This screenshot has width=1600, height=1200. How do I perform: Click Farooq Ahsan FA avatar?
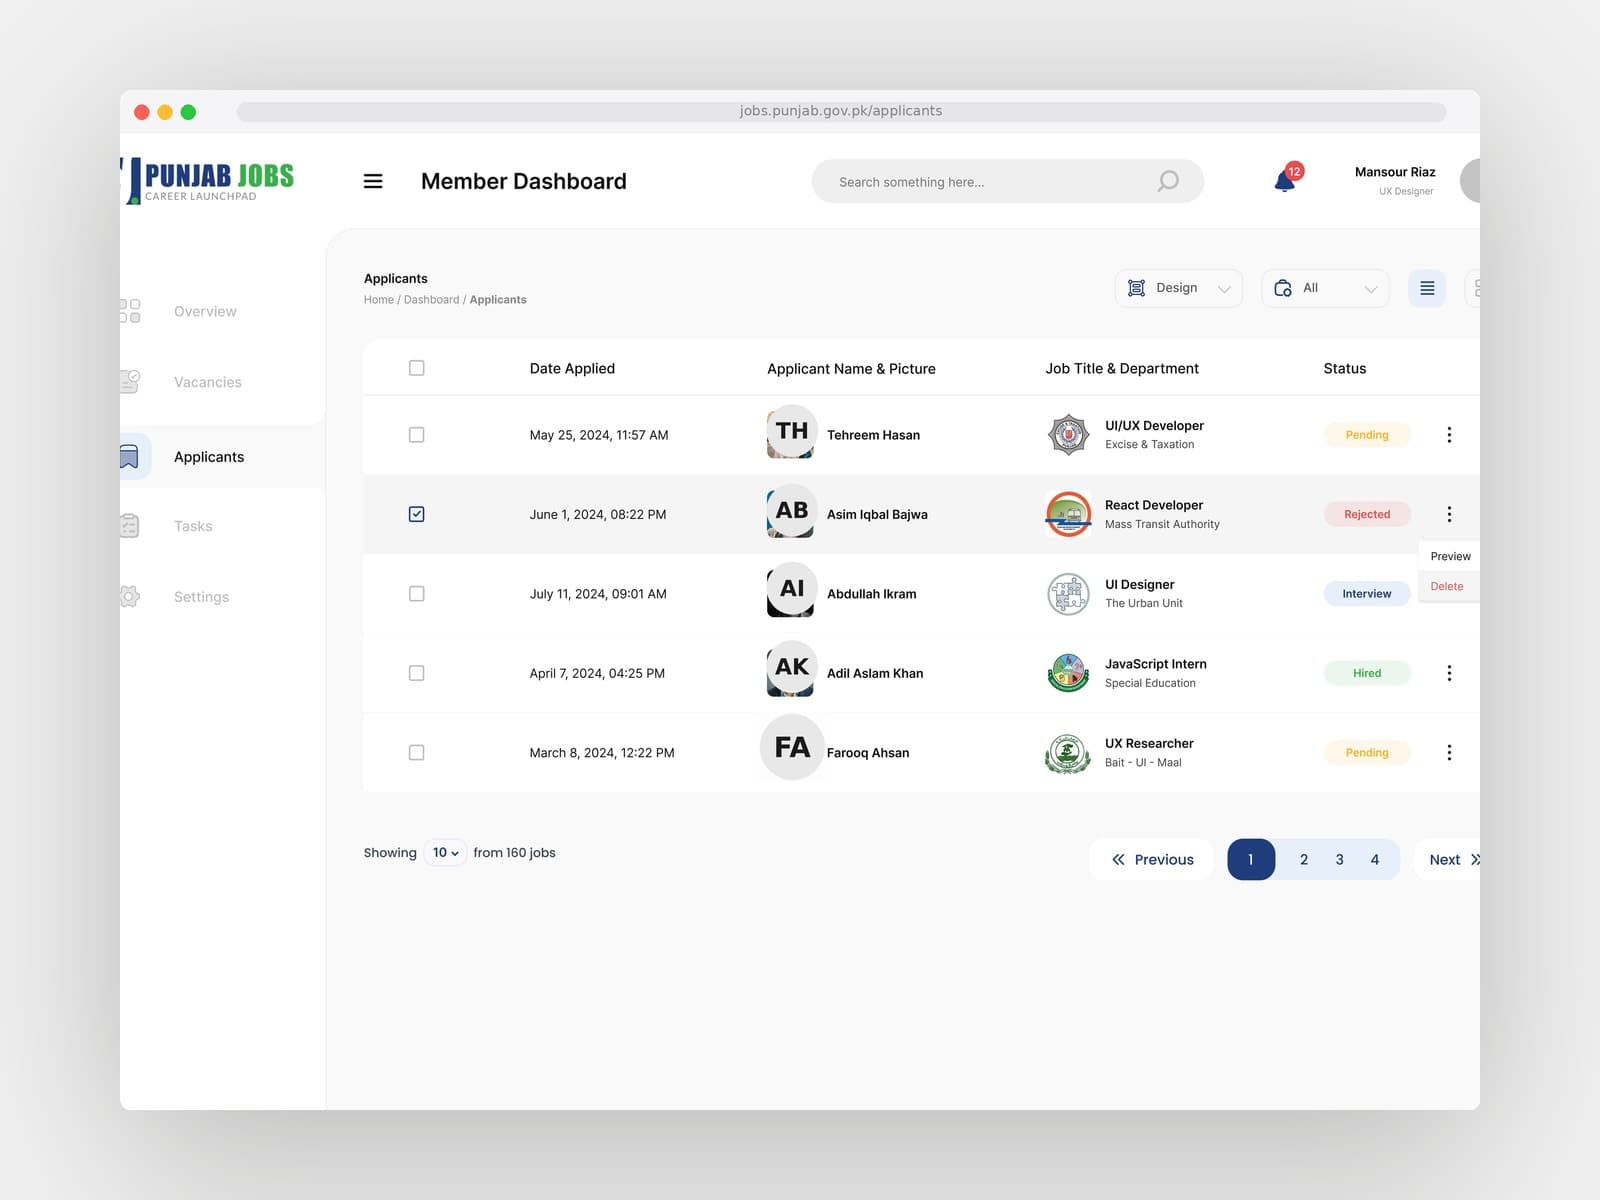(x=792, y=747)
